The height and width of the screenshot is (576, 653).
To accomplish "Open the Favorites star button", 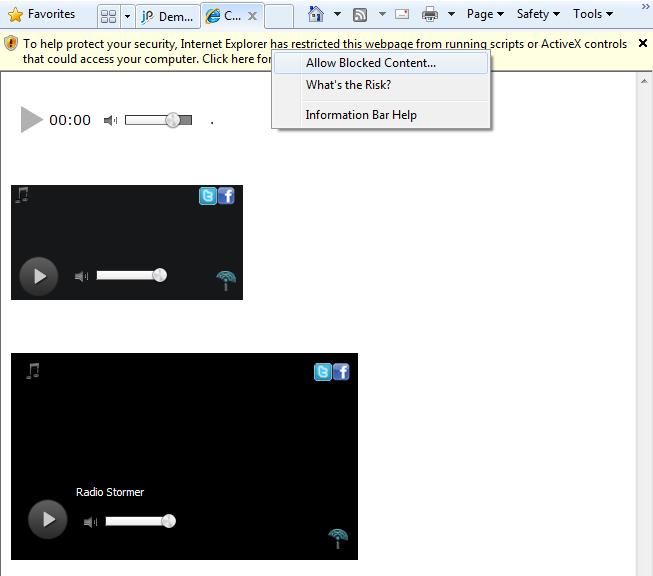I will tap(42, 14).
